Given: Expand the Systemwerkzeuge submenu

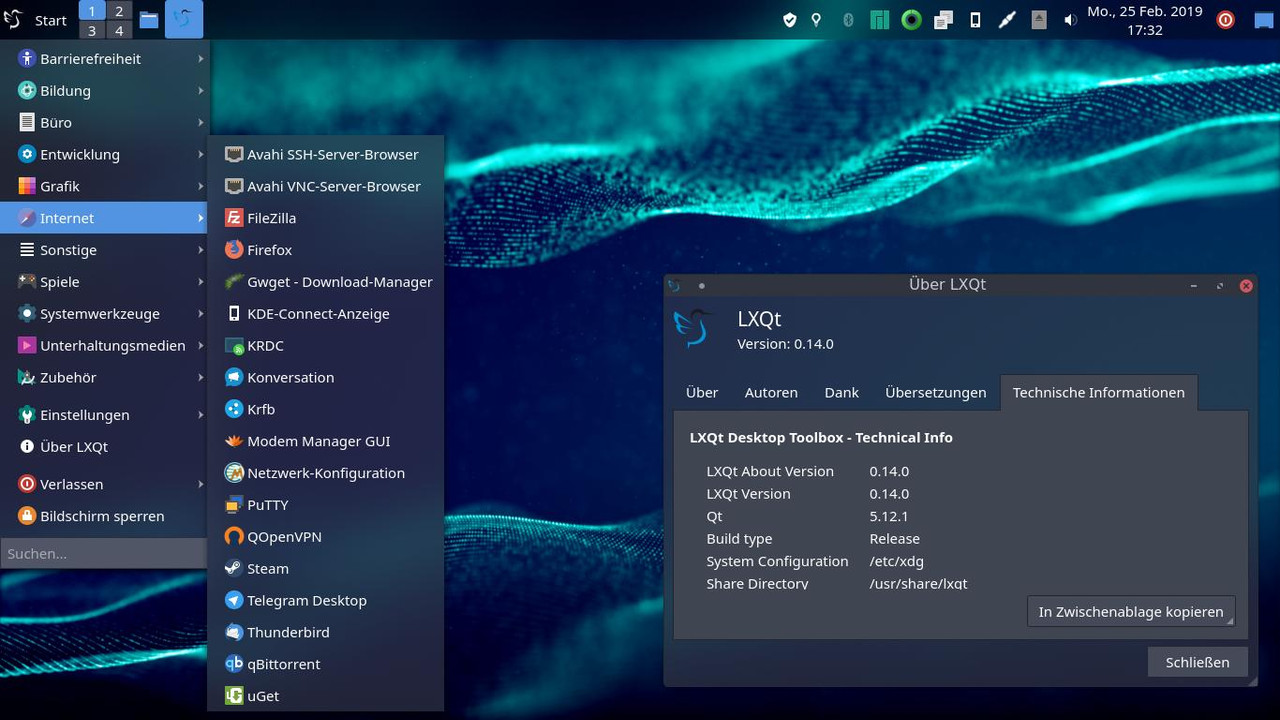Looking at the screenshot, I should 104,314.
